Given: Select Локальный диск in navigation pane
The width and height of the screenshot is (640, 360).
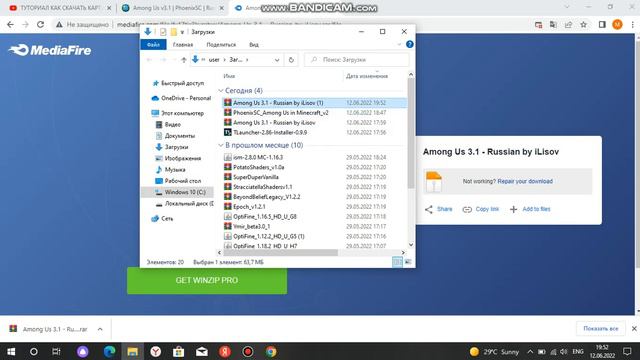Looking at the screenshot, I should [184, 203].
